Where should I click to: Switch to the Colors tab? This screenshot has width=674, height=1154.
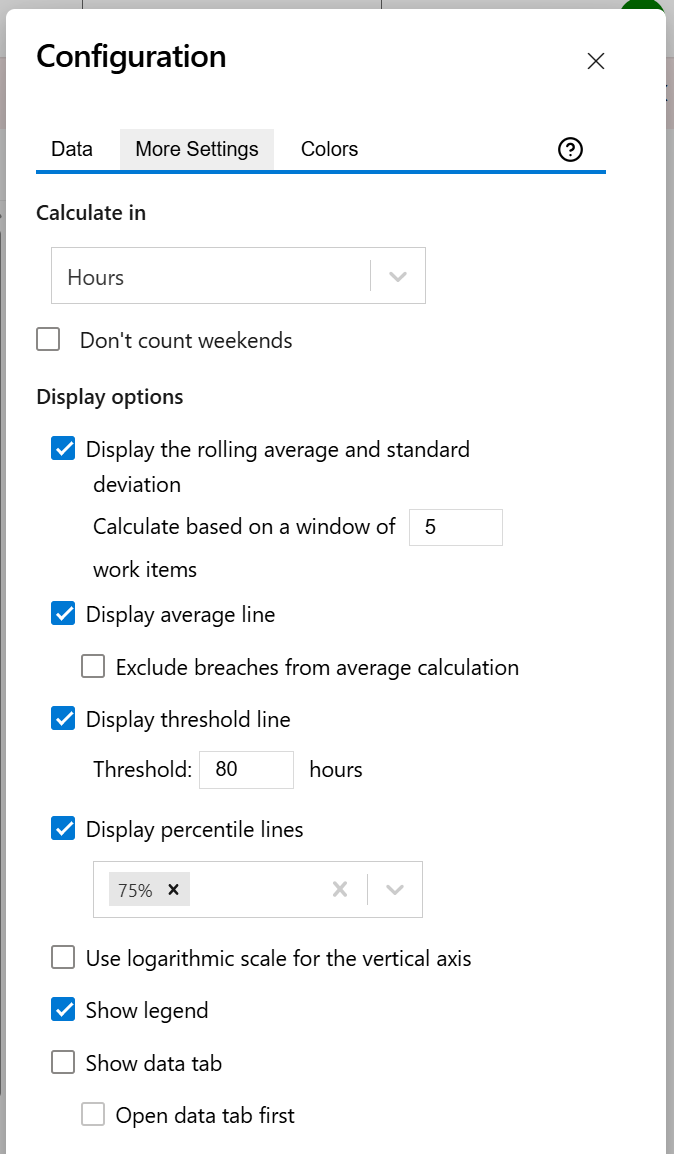click(328, 148)
